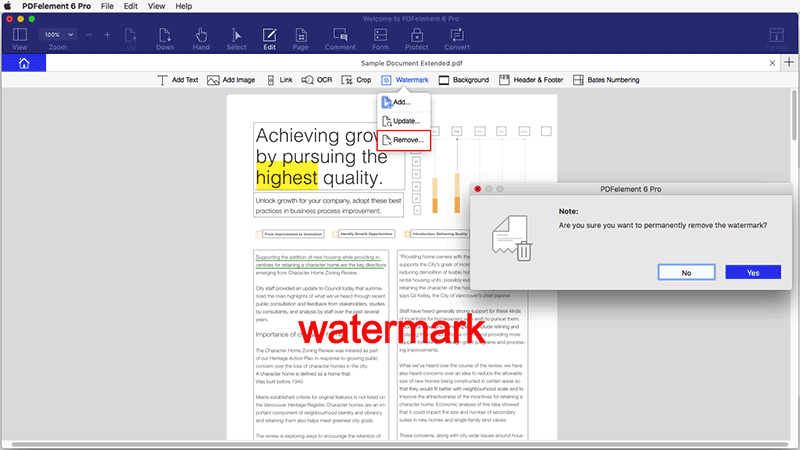Open the Edit menu in menu bar
The image size is (800, 450).
131,6
